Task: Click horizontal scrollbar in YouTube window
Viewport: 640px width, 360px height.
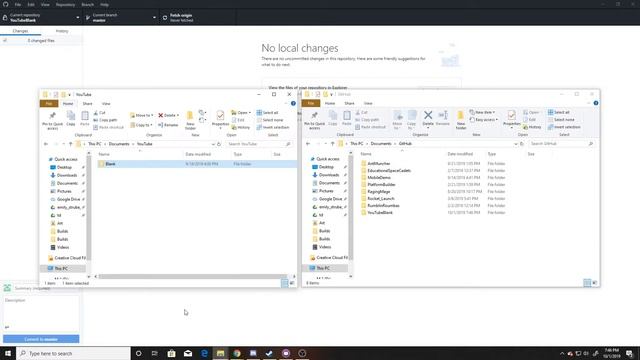Action: point(192,276)
